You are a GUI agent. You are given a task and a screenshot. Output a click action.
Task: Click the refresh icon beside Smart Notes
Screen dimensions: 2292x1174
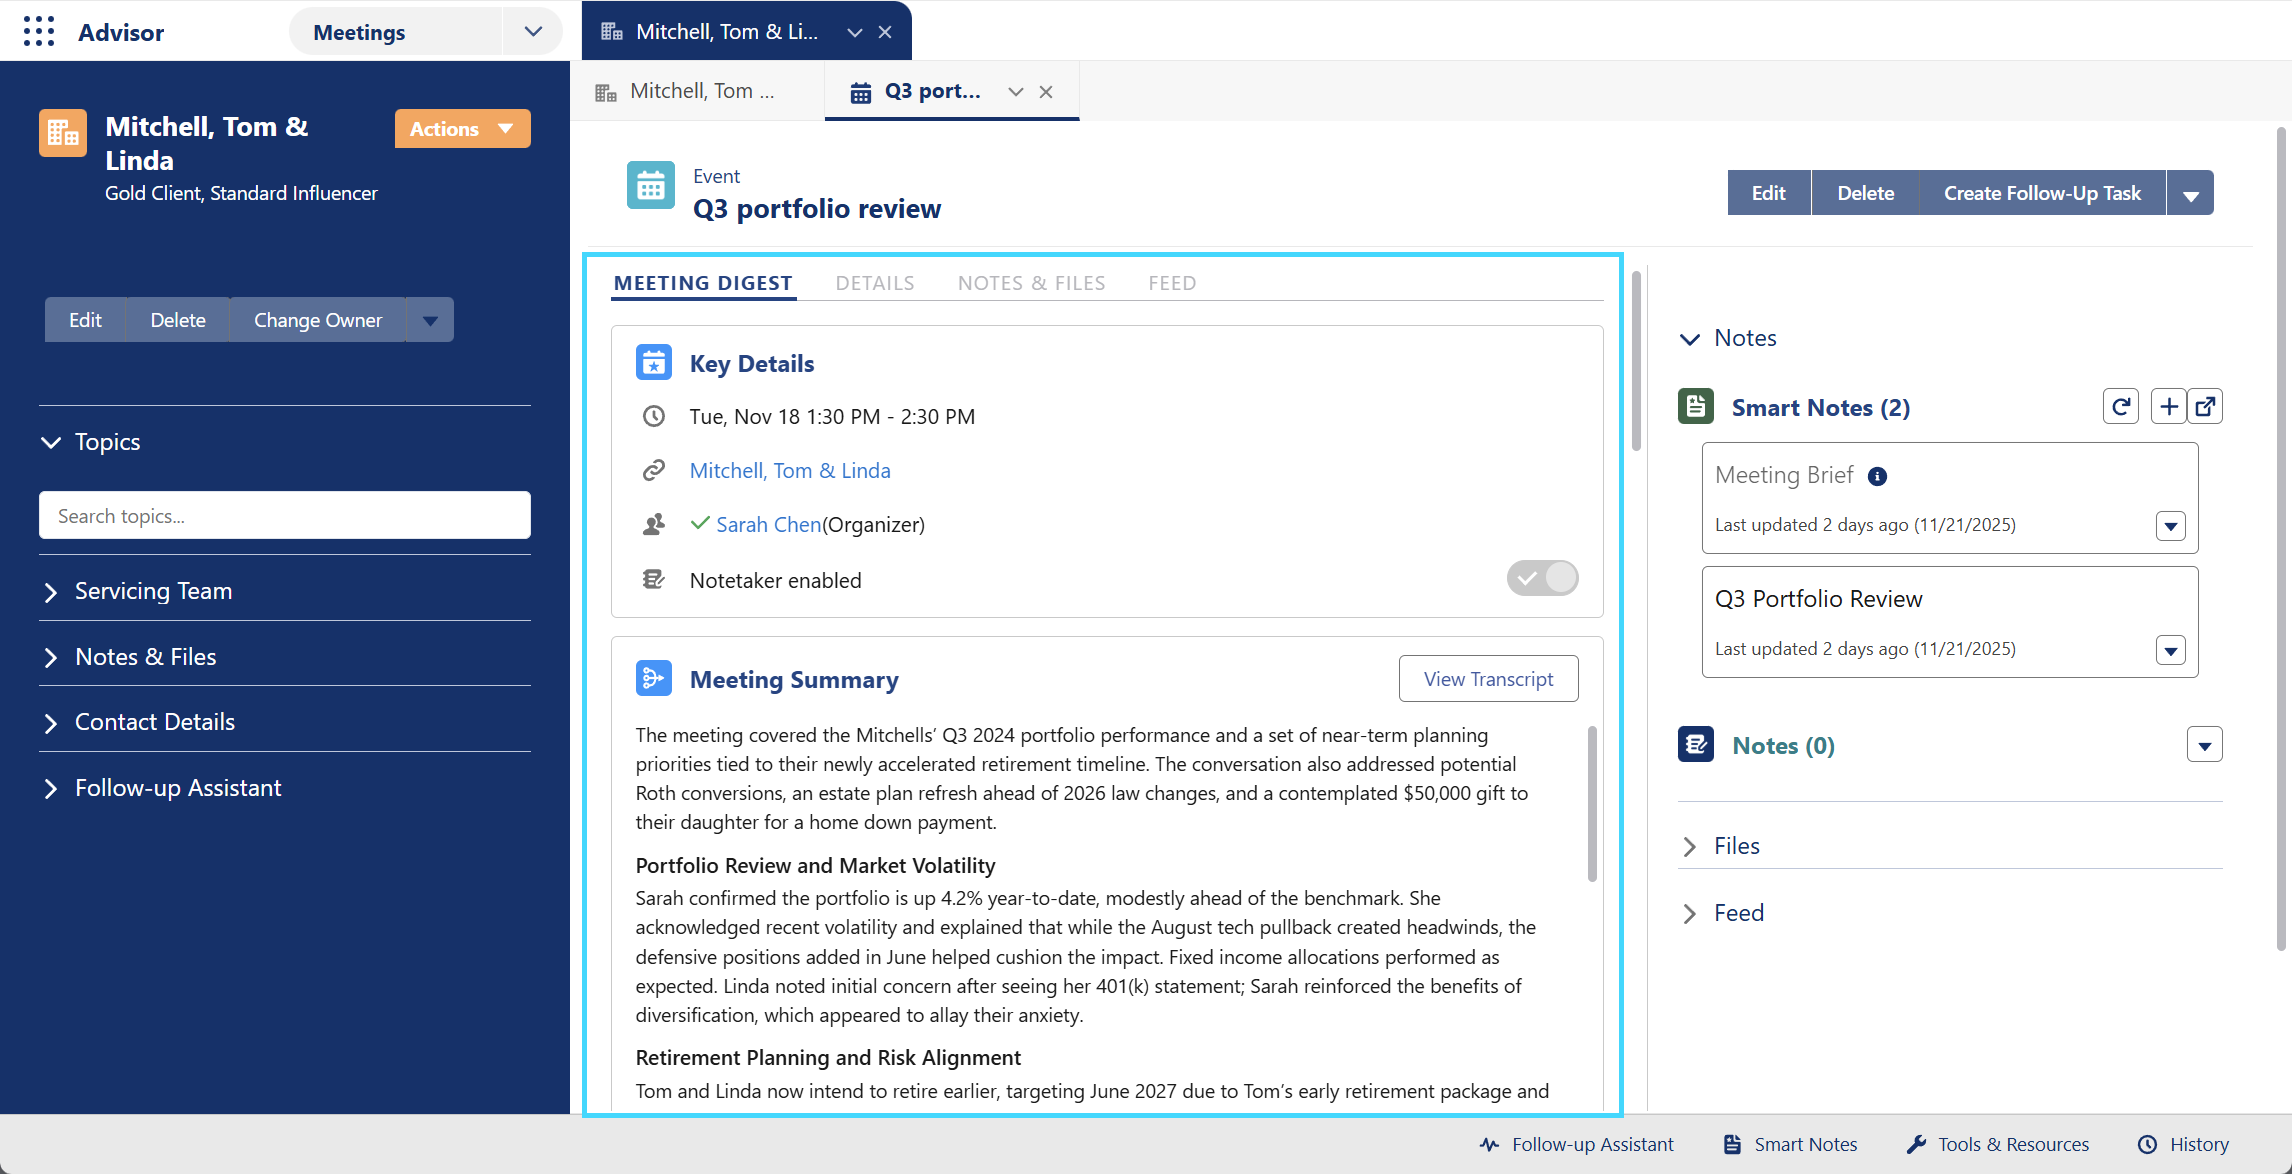2121,406
